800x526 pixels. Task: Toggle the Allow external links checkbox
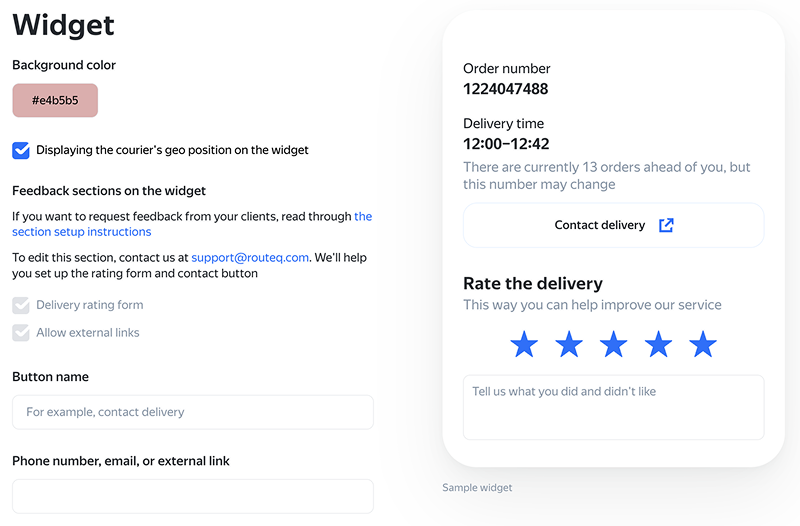(21, 332)
